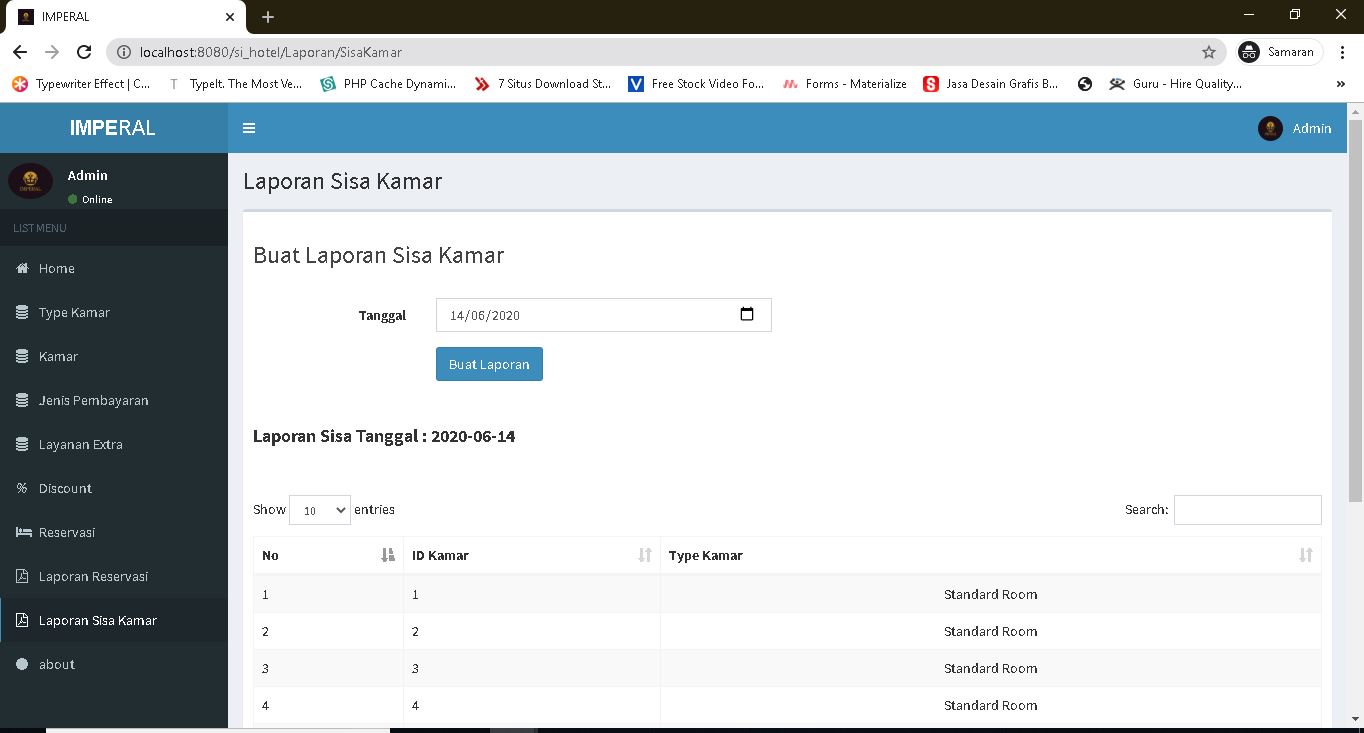1364x733 pixels.
Task: Click the Kamar menu icon
Action: point(21,356)
